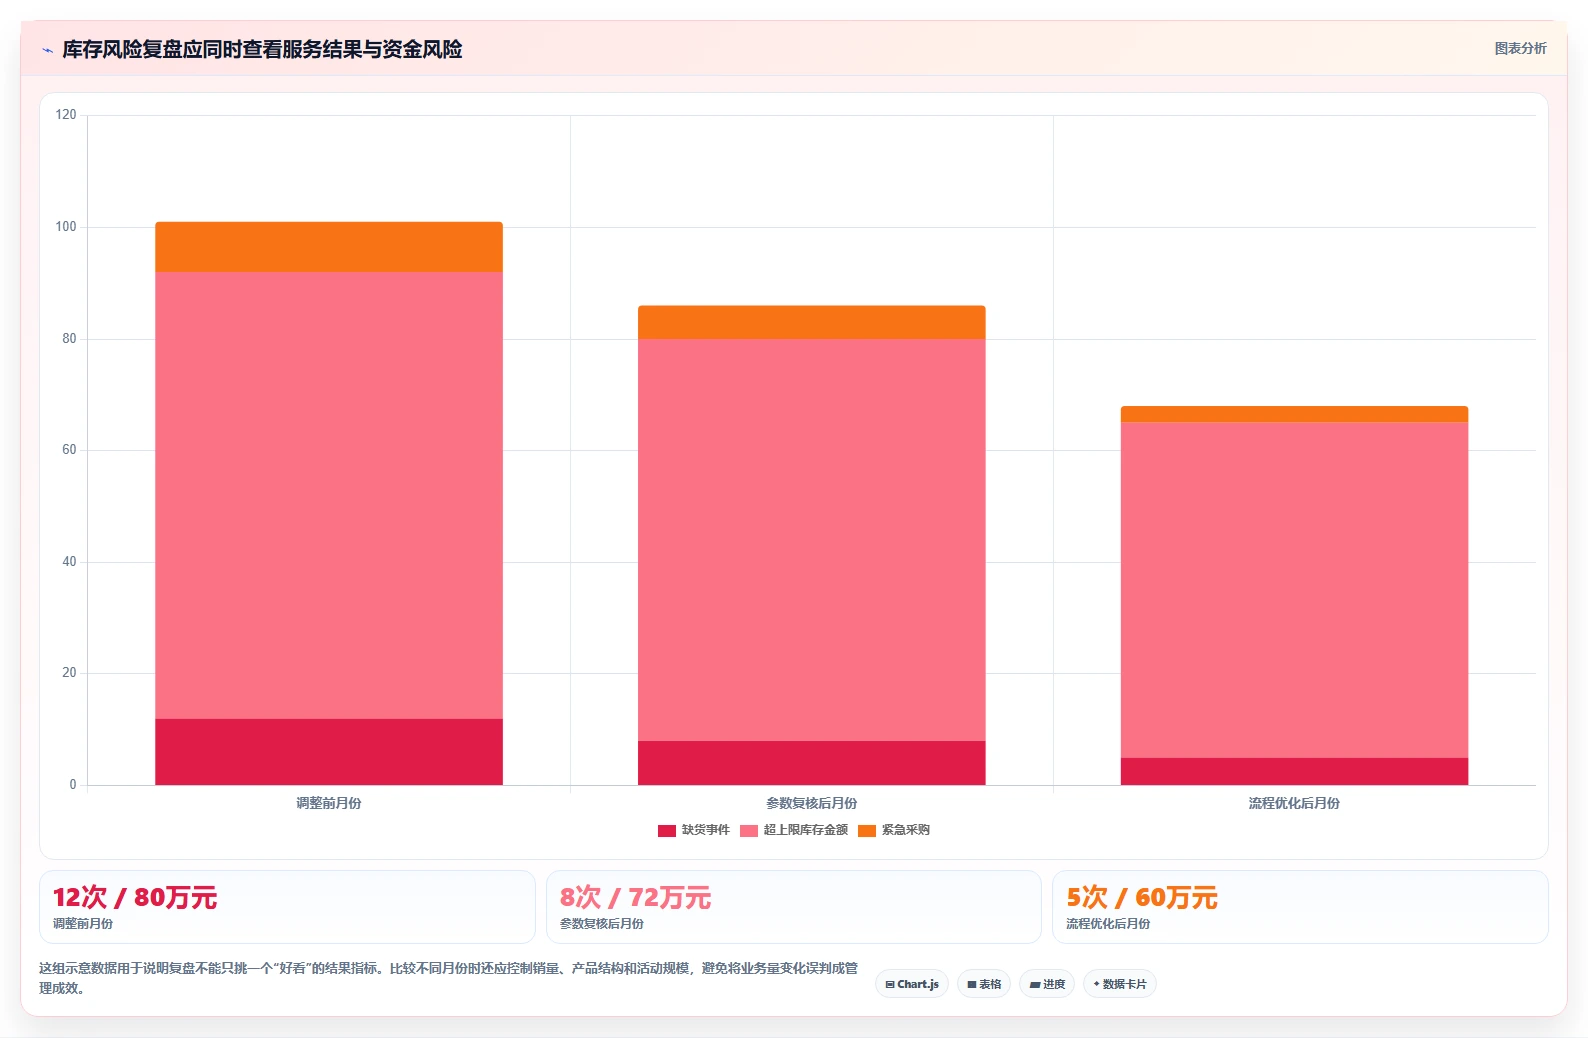Click the pink segment of 流程优化后月份 bar
Image resolution: width=1588 pixels, height=1038 pixels.
[1294, 590]
